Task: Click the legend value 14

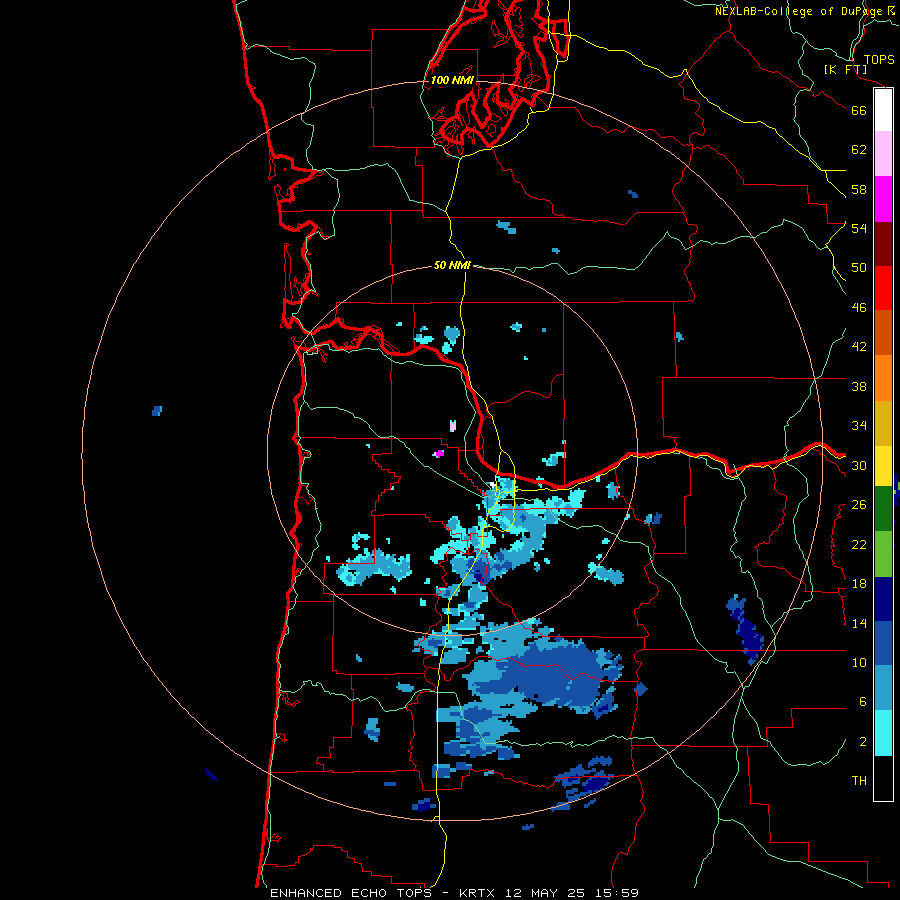Action: pos(859,623)
